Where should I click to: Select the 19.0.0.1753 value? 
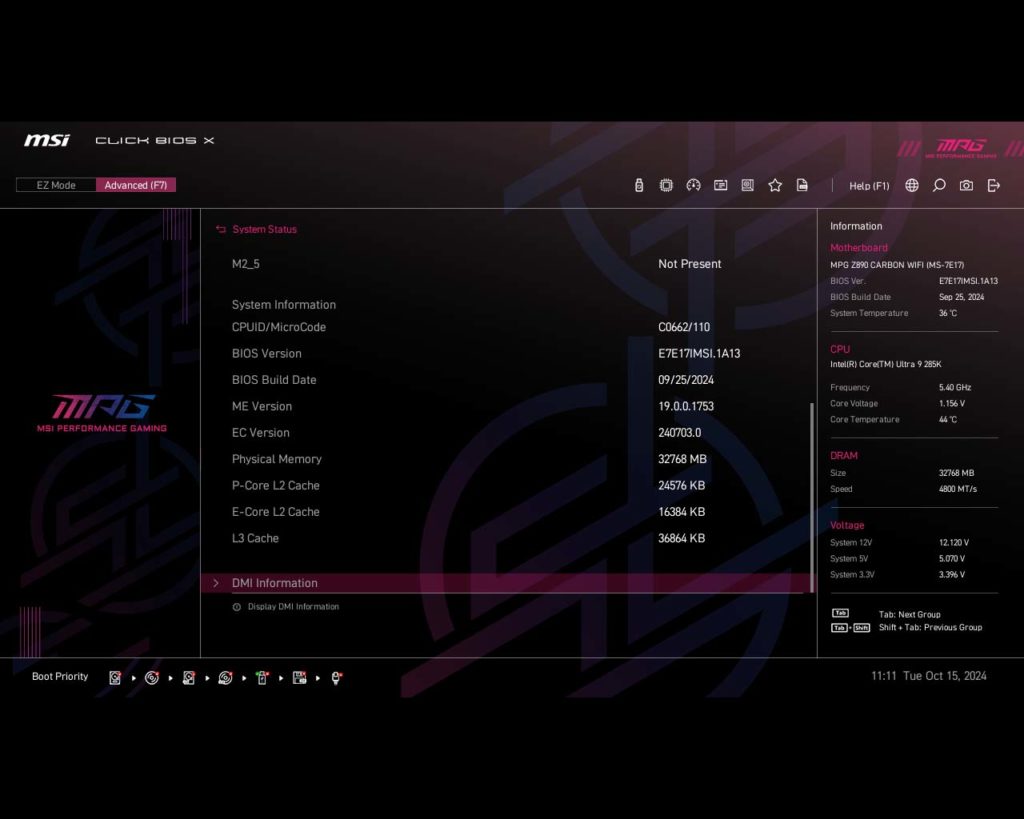pyautogui.click(x=686, y=406)
